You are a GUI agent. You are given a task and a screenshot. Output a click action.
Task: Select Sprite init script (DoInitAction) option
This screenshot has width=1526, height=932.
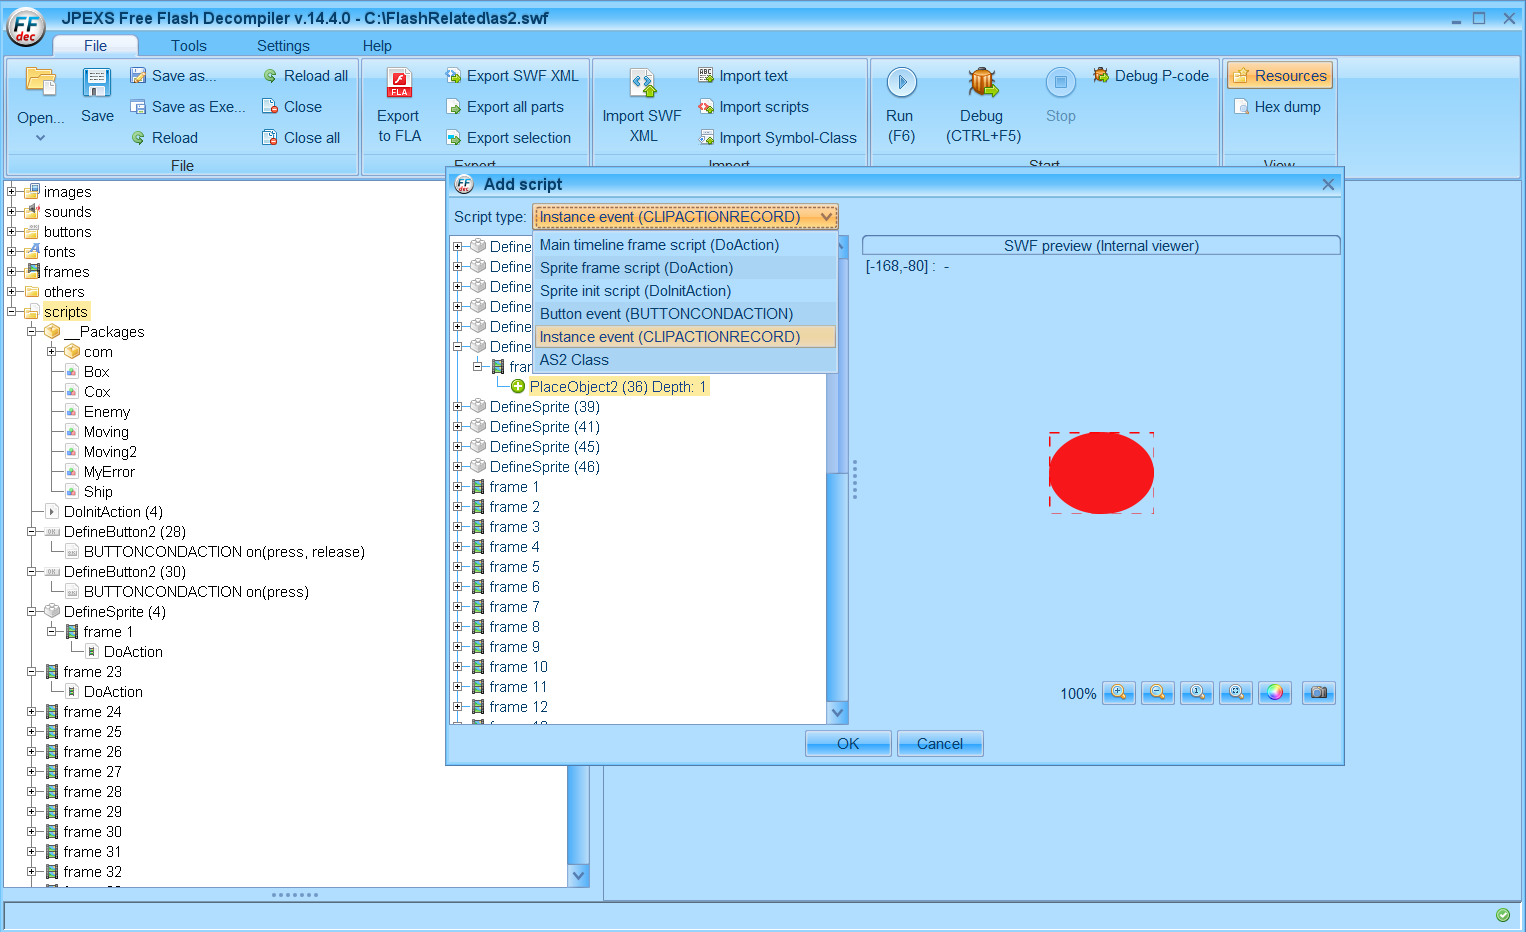click(686, 291)
